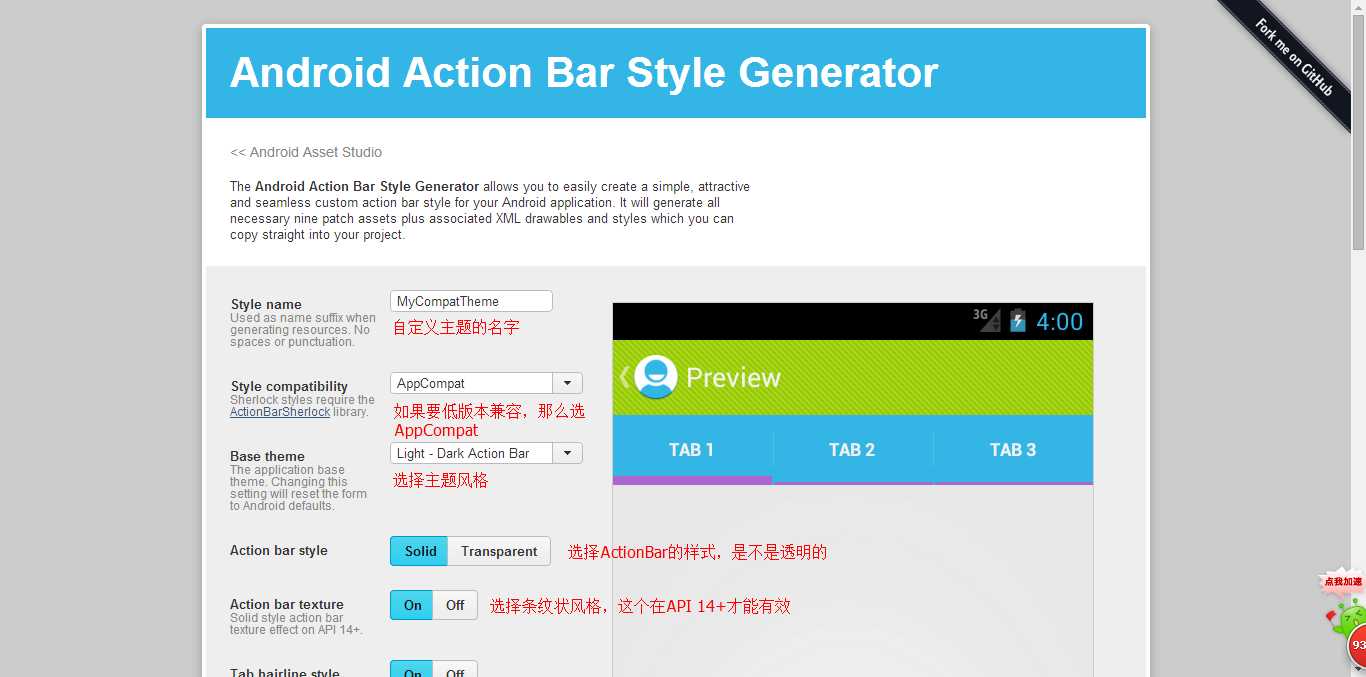Select TAB 2 in the preview

coord(852,450)
